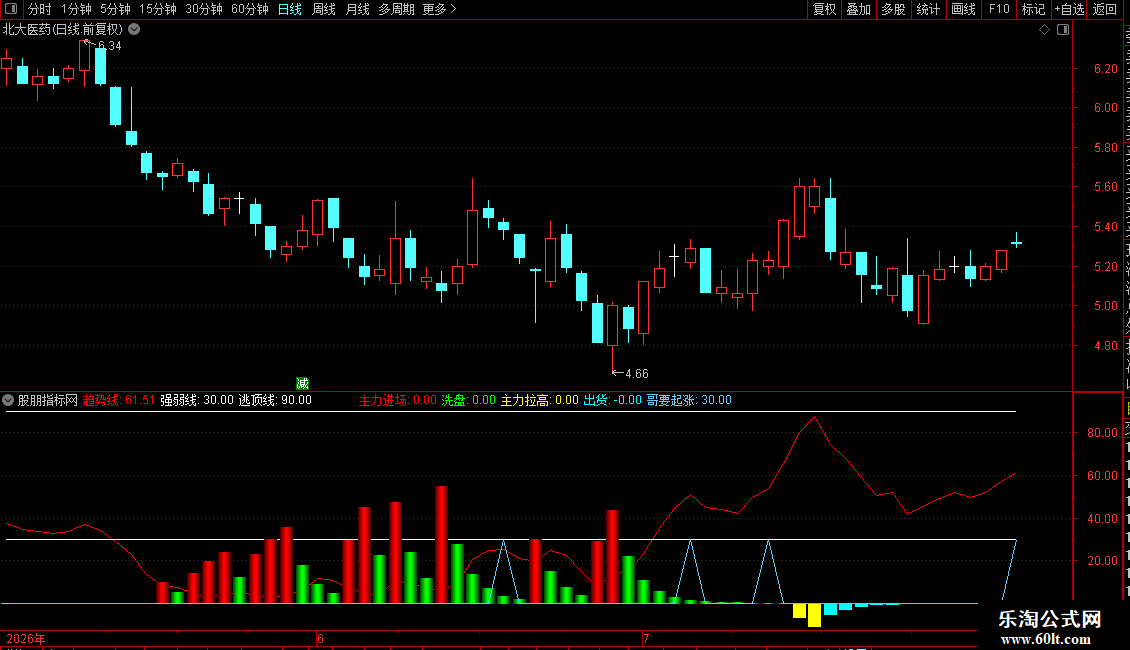
Task: Click the 6.34 high price annotation
Action: [109, 45]
